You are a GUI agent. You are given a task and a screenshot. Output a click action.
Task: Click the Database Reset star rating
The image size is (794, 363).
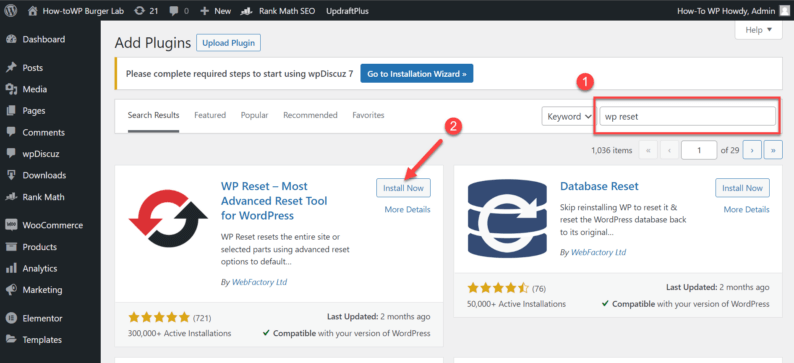coord(498,289)
